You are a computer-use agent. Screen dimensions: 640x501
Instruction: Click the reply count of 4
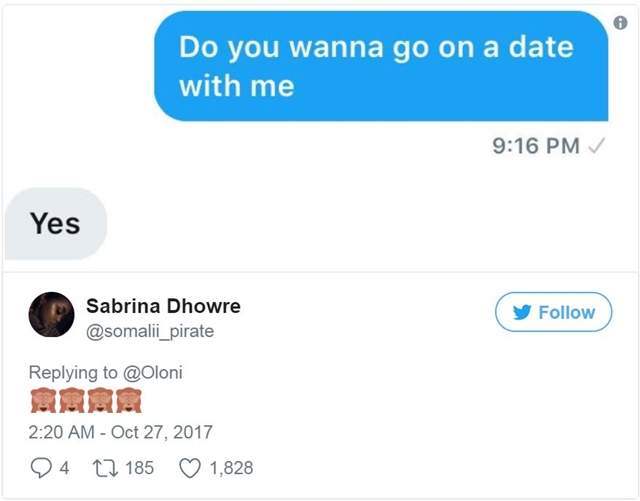pos(64,467)
